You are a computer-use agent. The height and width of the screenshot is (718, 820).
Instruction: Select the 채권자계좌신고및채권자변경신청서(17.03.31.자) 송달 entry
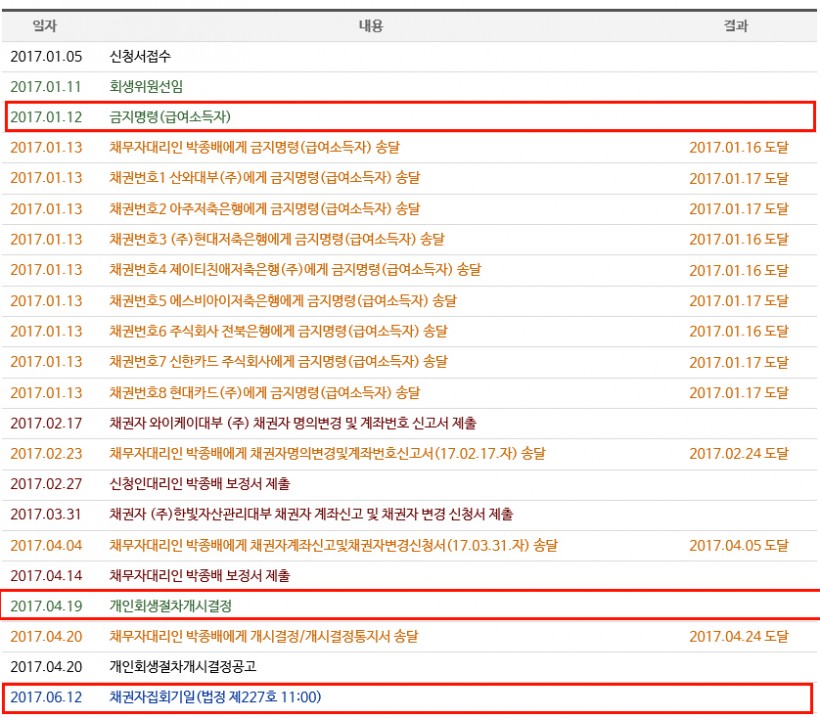pos(333,545)
